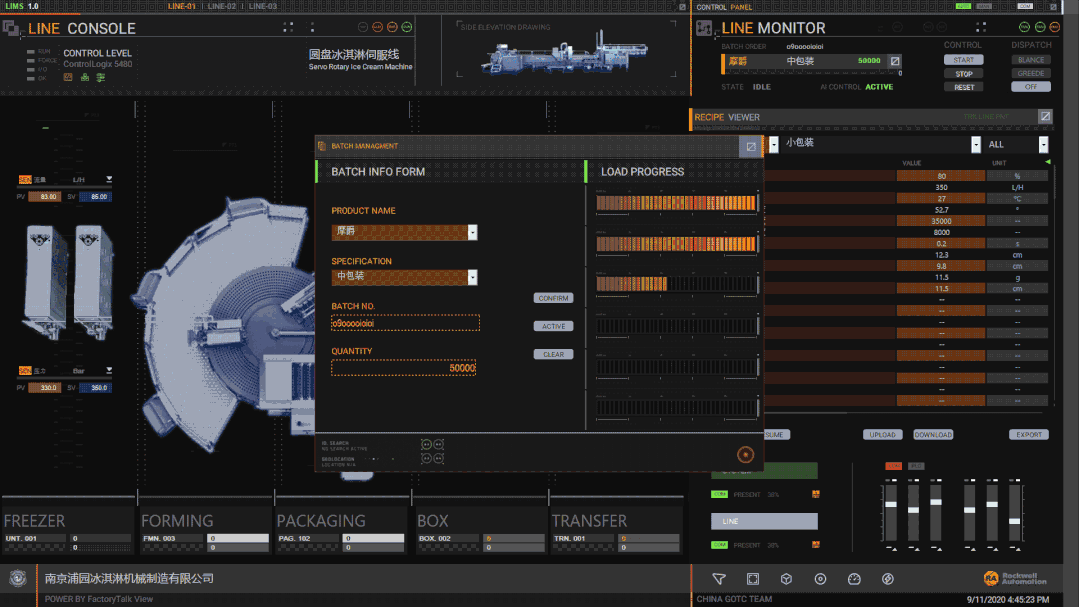Image resolution: width=1079 pixels, height=607 pixels.
Task: Toggle the dispatch OFF button
Action: [x=1031, y=87]
